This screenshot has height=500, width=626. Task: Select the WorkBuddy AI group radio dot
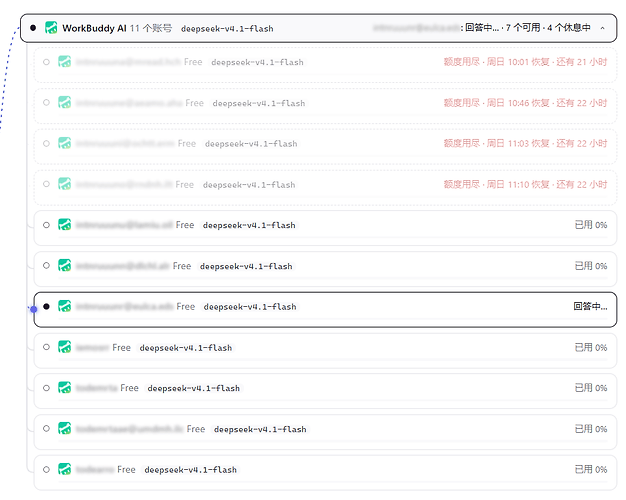pos(33,28)
